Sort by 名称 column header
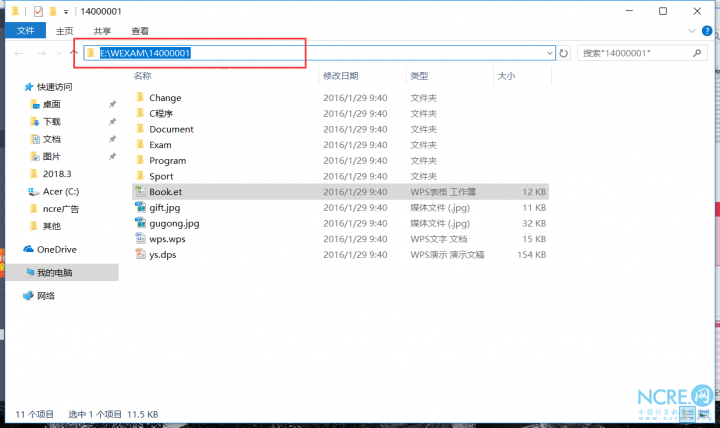 pos(142,76)
